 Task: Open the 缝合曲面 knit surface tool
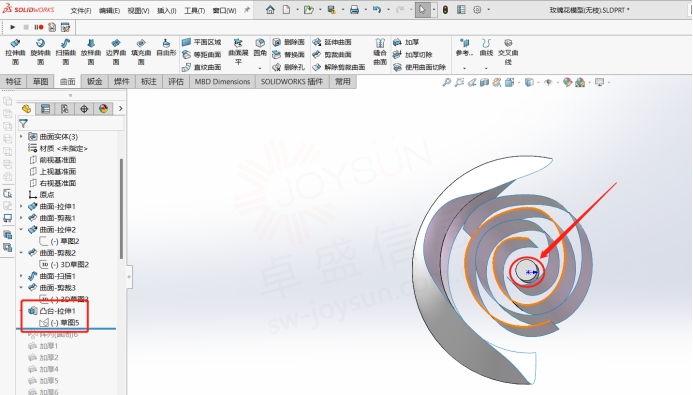pyautogui.click(x=380, y=52)
